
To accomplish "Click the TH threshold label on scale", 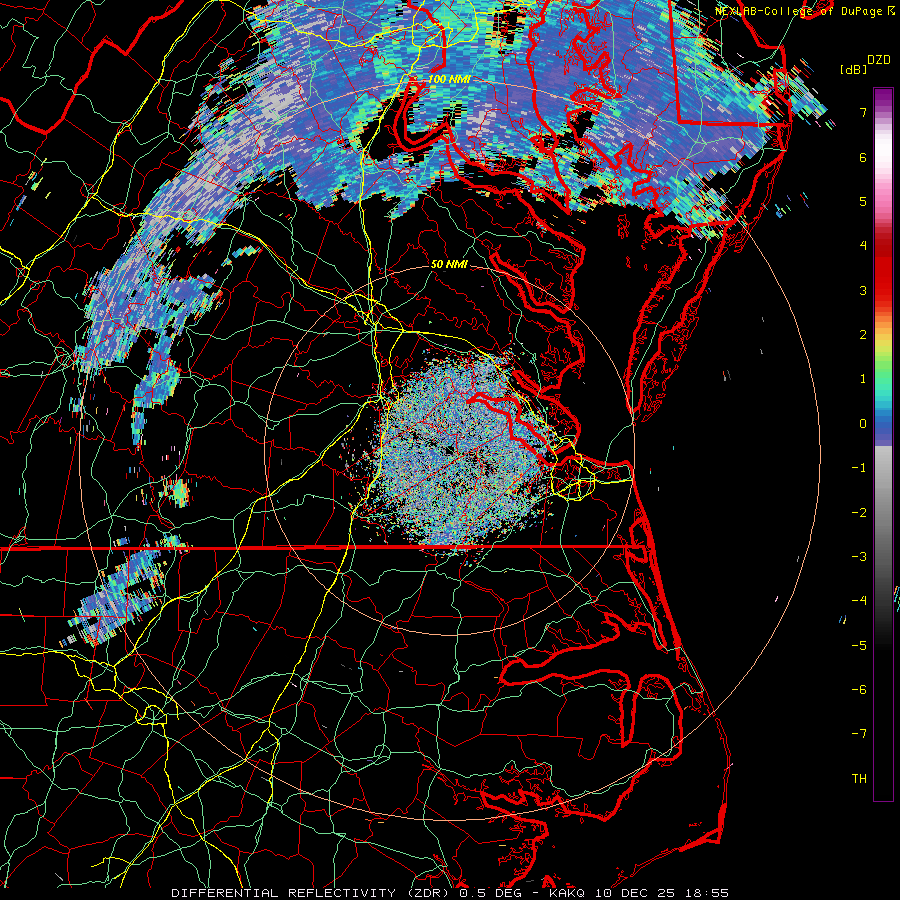I will tap(859, 779).
